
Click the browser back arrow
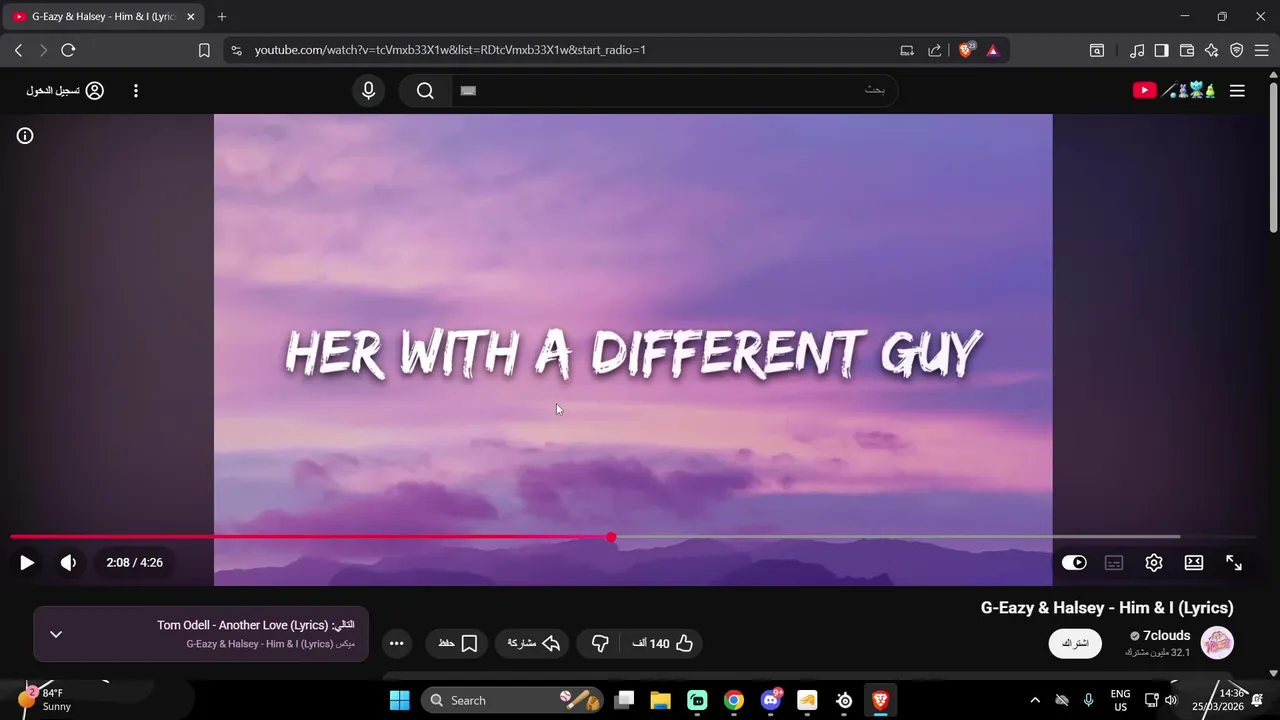tap(18, 50)
